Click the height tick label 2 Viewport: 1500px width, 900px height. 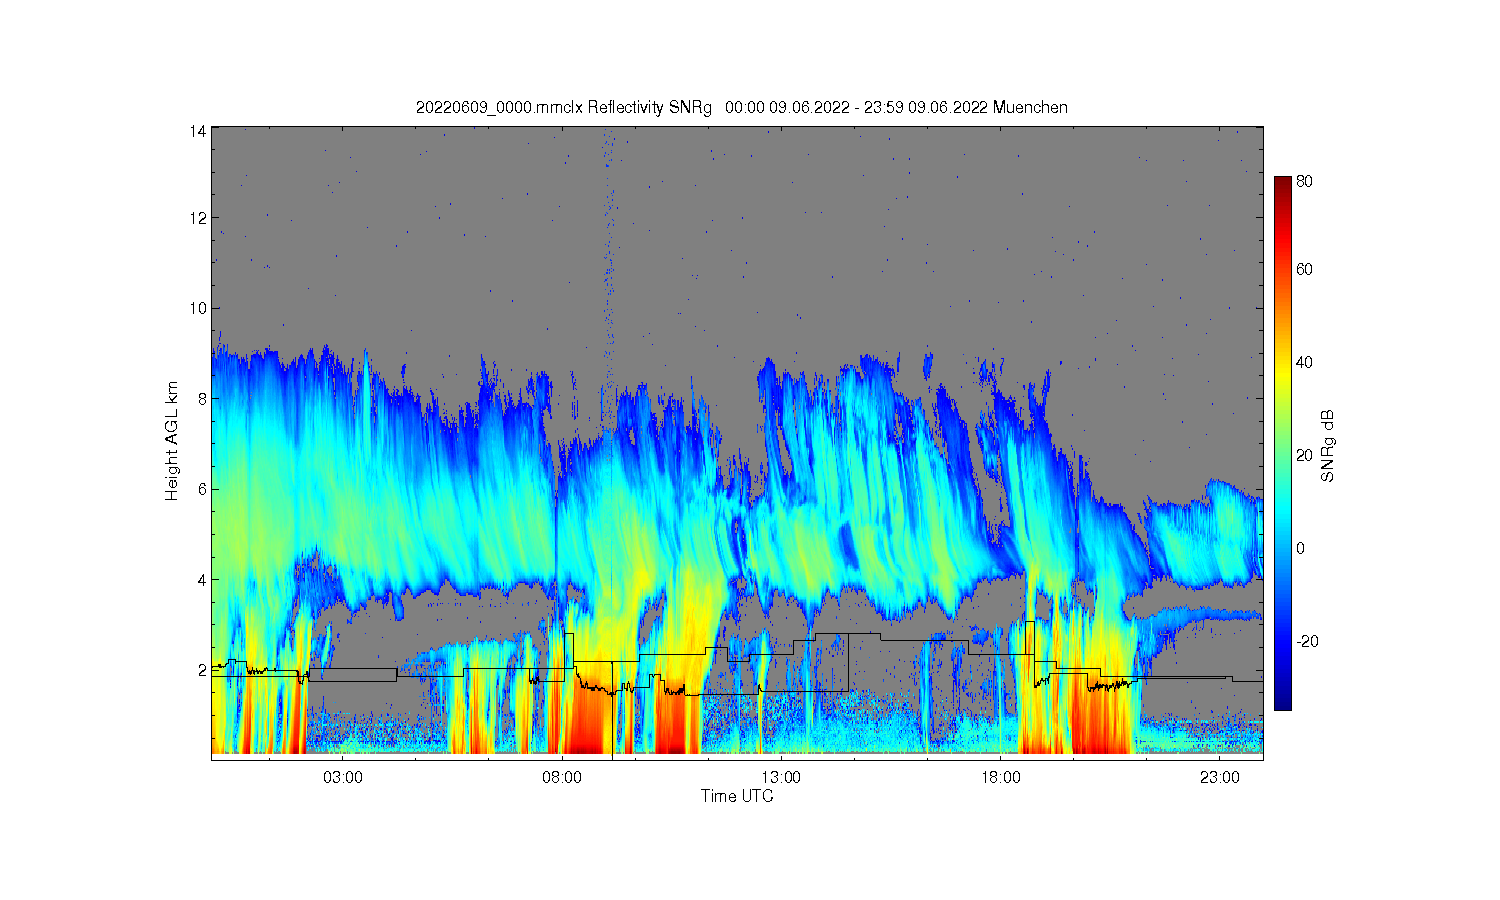point(202,670)
